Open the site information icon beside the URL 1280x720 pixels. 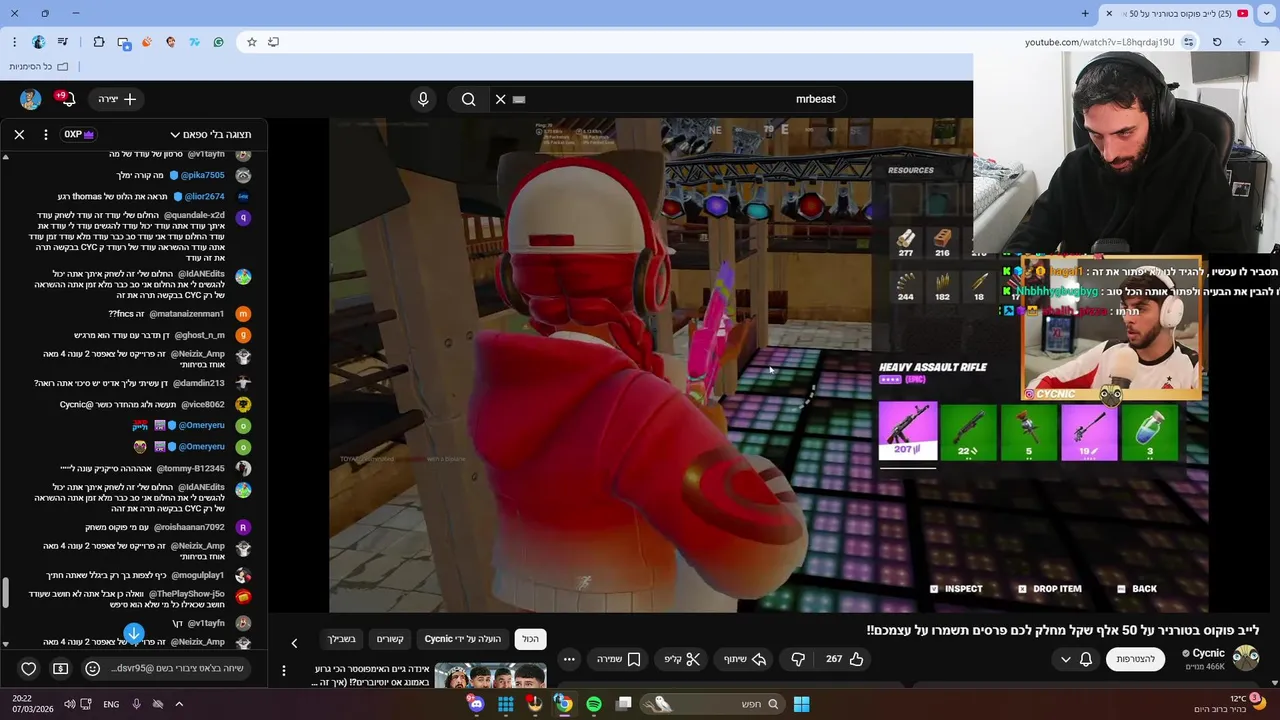click(1188, 42)
